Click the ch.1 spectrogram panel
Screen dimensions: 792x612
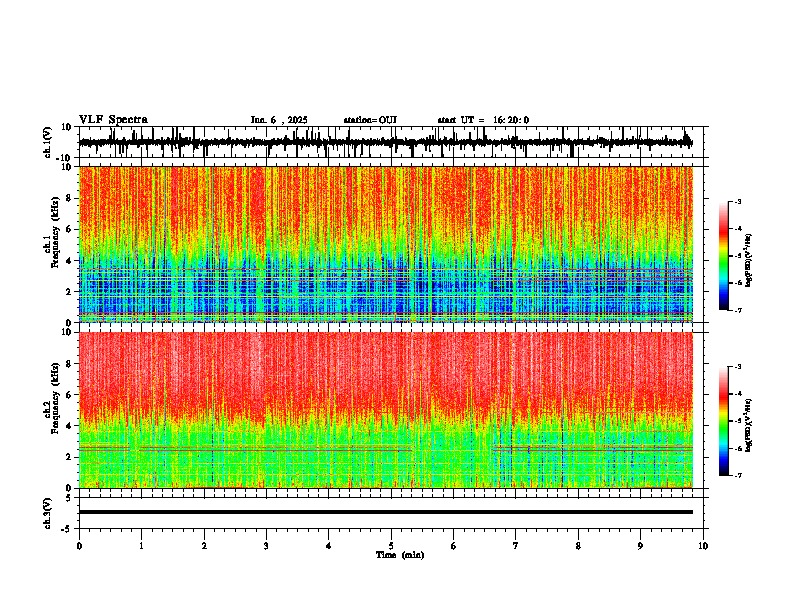[x=385, y=244]
